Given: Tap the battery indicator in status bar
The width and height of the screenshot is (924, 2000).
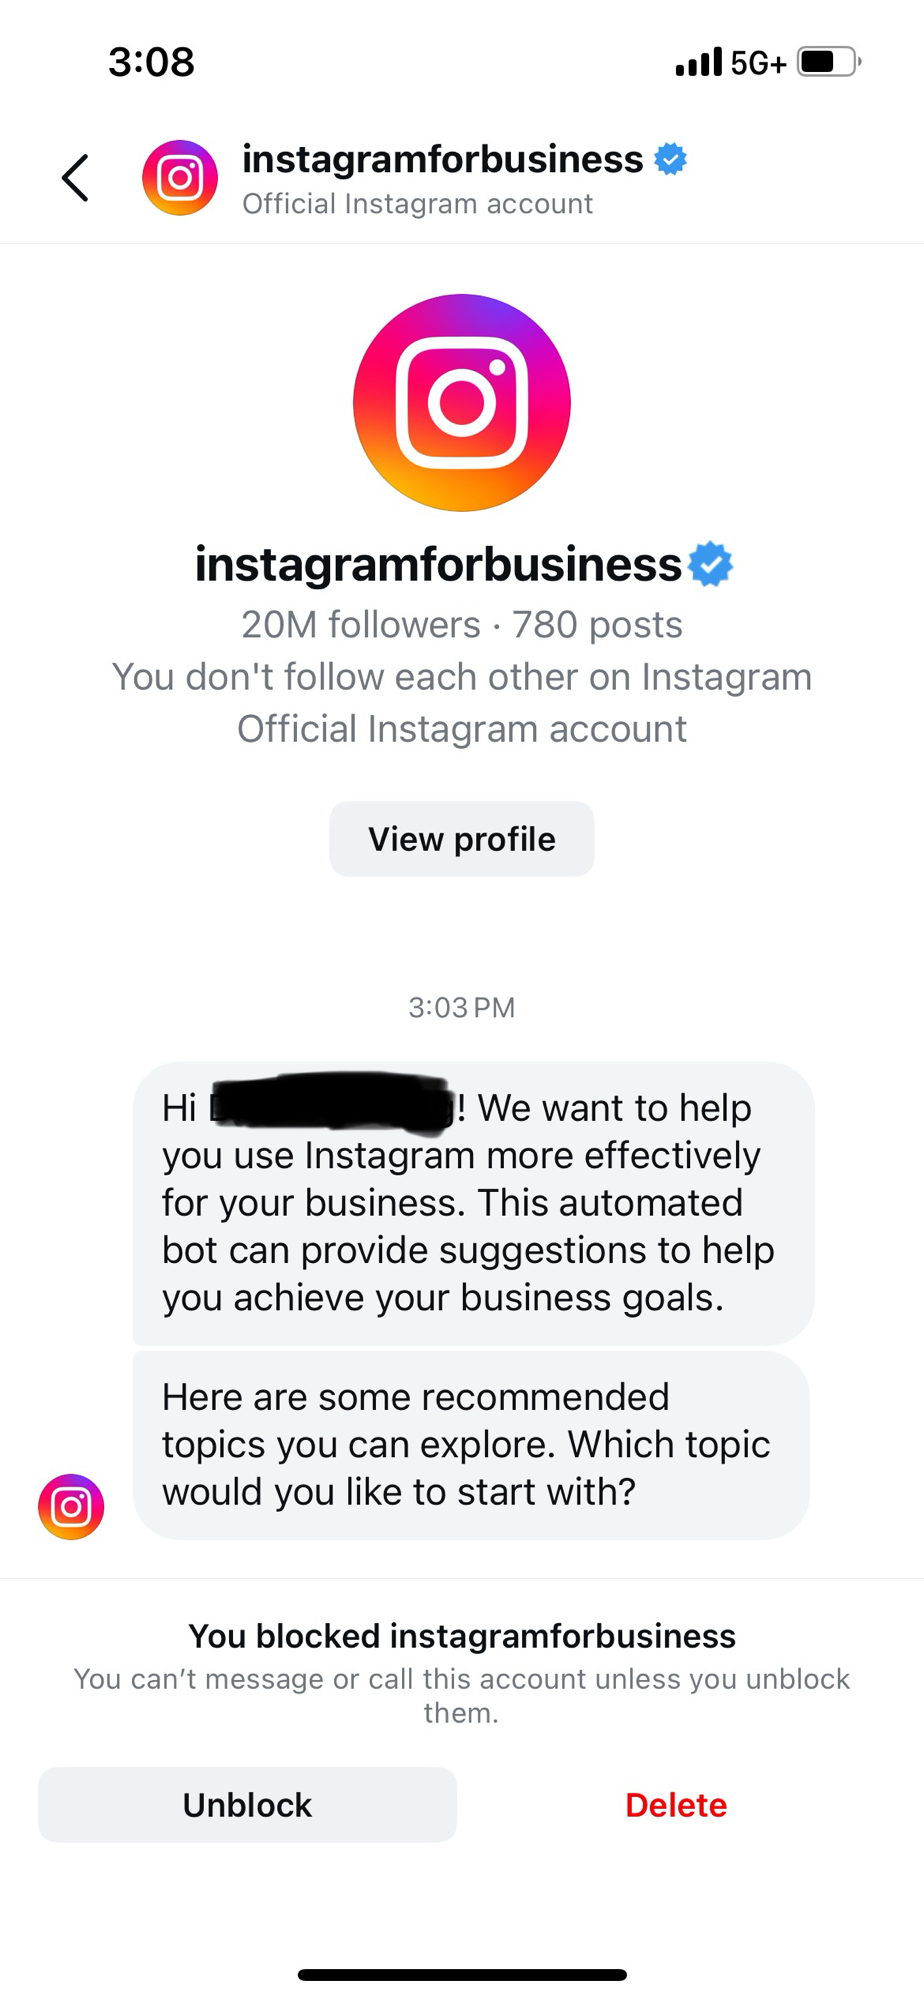Looking at the screenshot, I should tap(829, 62).
